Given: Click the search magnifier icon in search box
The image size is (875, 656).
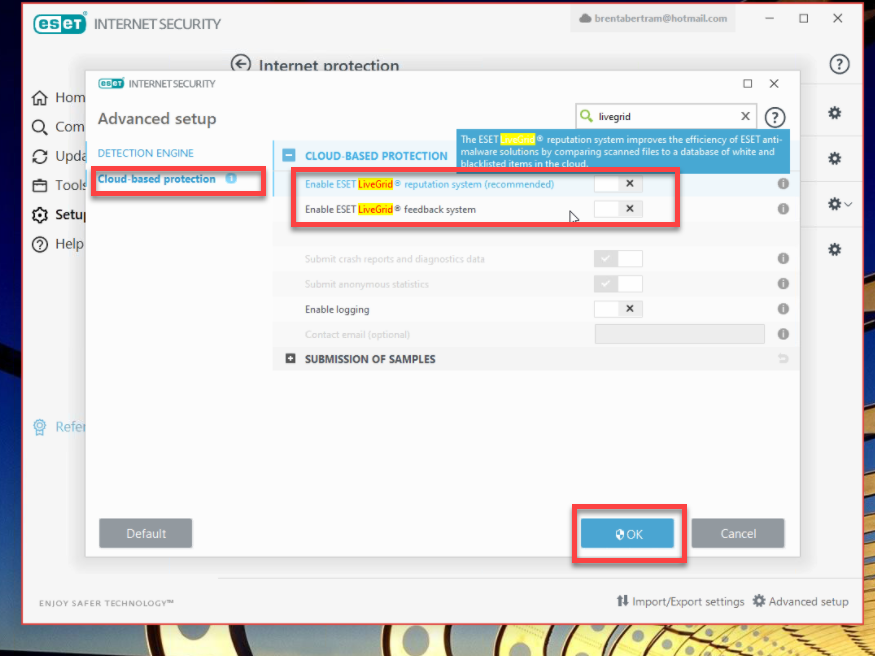Looking at the screenshot, I should [586, 116].
